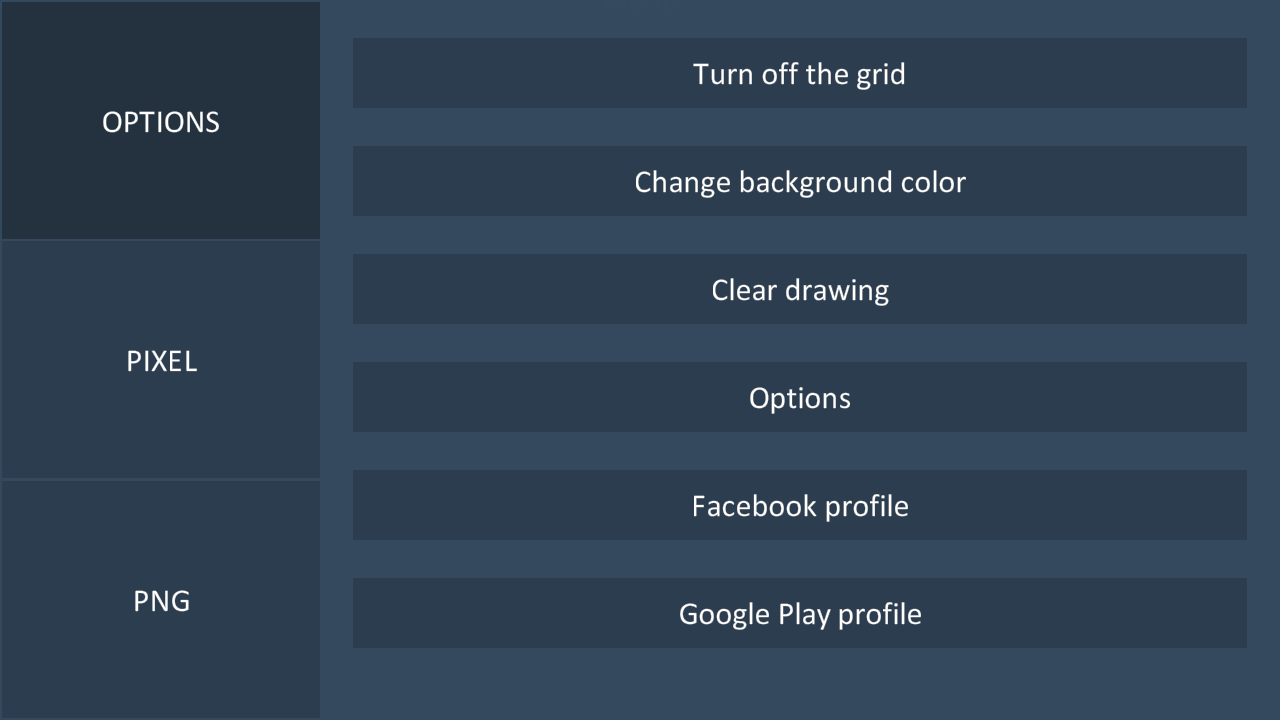1280x720 pixels.
Task: Show the PNG section on the left
Action: click(x=160, y=600)
